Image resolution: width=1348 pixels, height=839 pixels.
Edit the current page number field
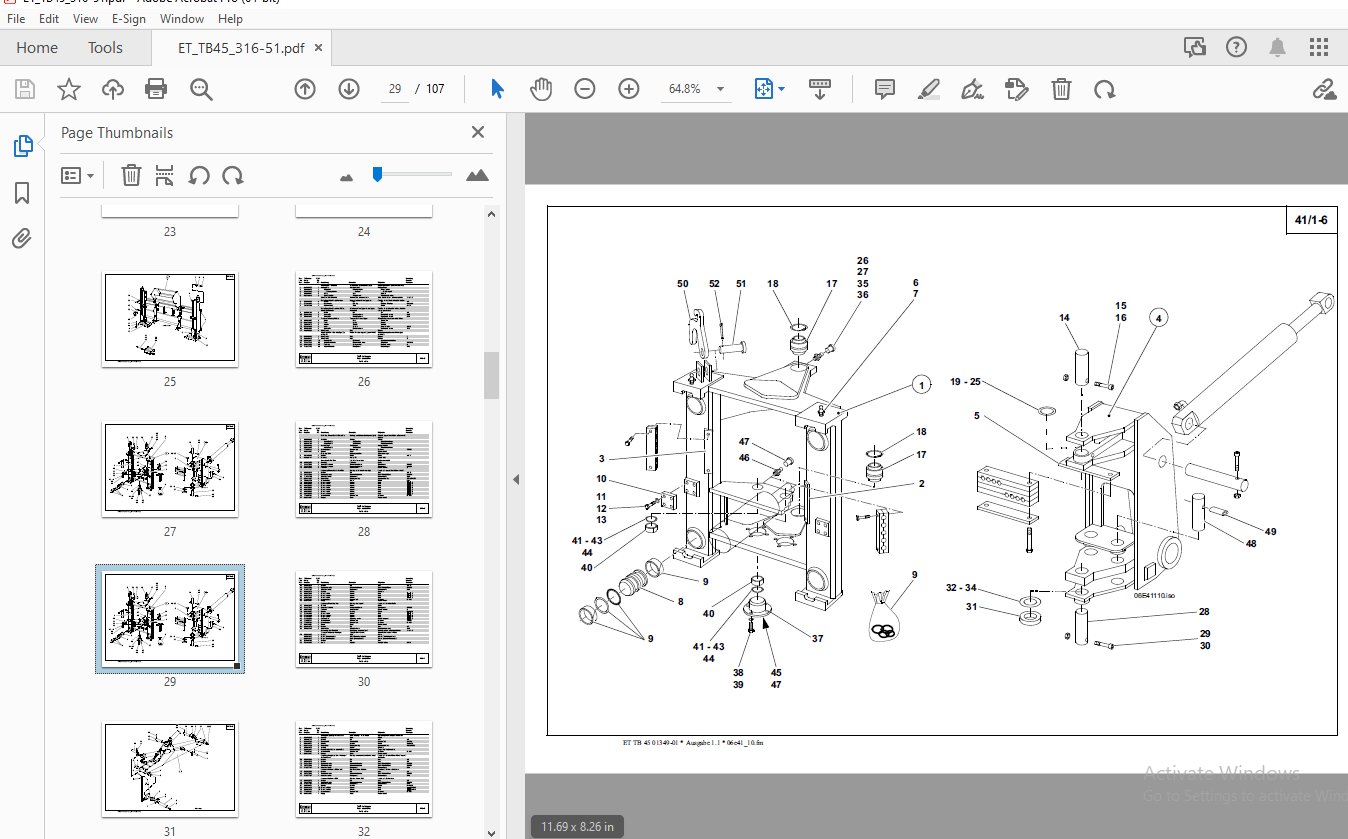click(x=395, y=89)
